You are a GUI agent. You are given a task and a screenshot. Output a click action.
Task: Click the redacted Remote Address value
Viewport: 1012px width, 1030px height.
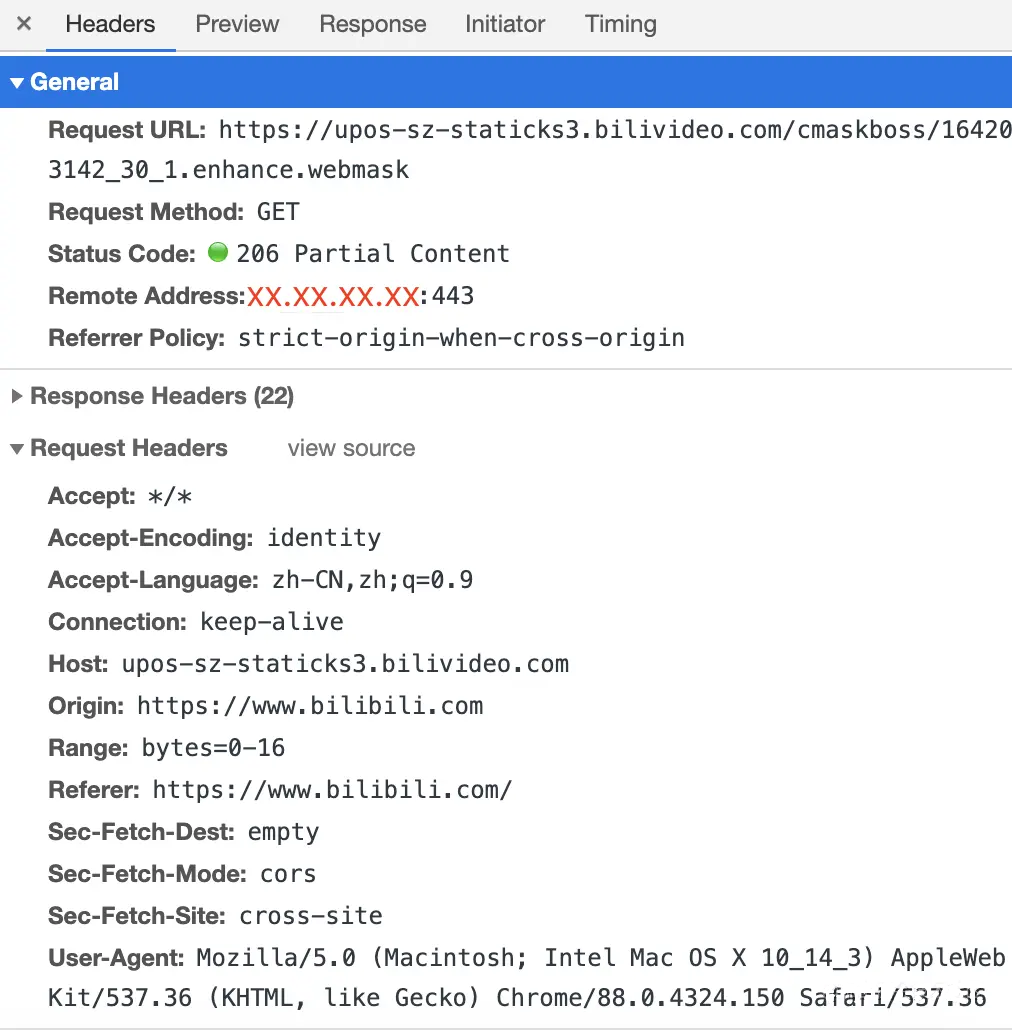click(x=332, y=297)
